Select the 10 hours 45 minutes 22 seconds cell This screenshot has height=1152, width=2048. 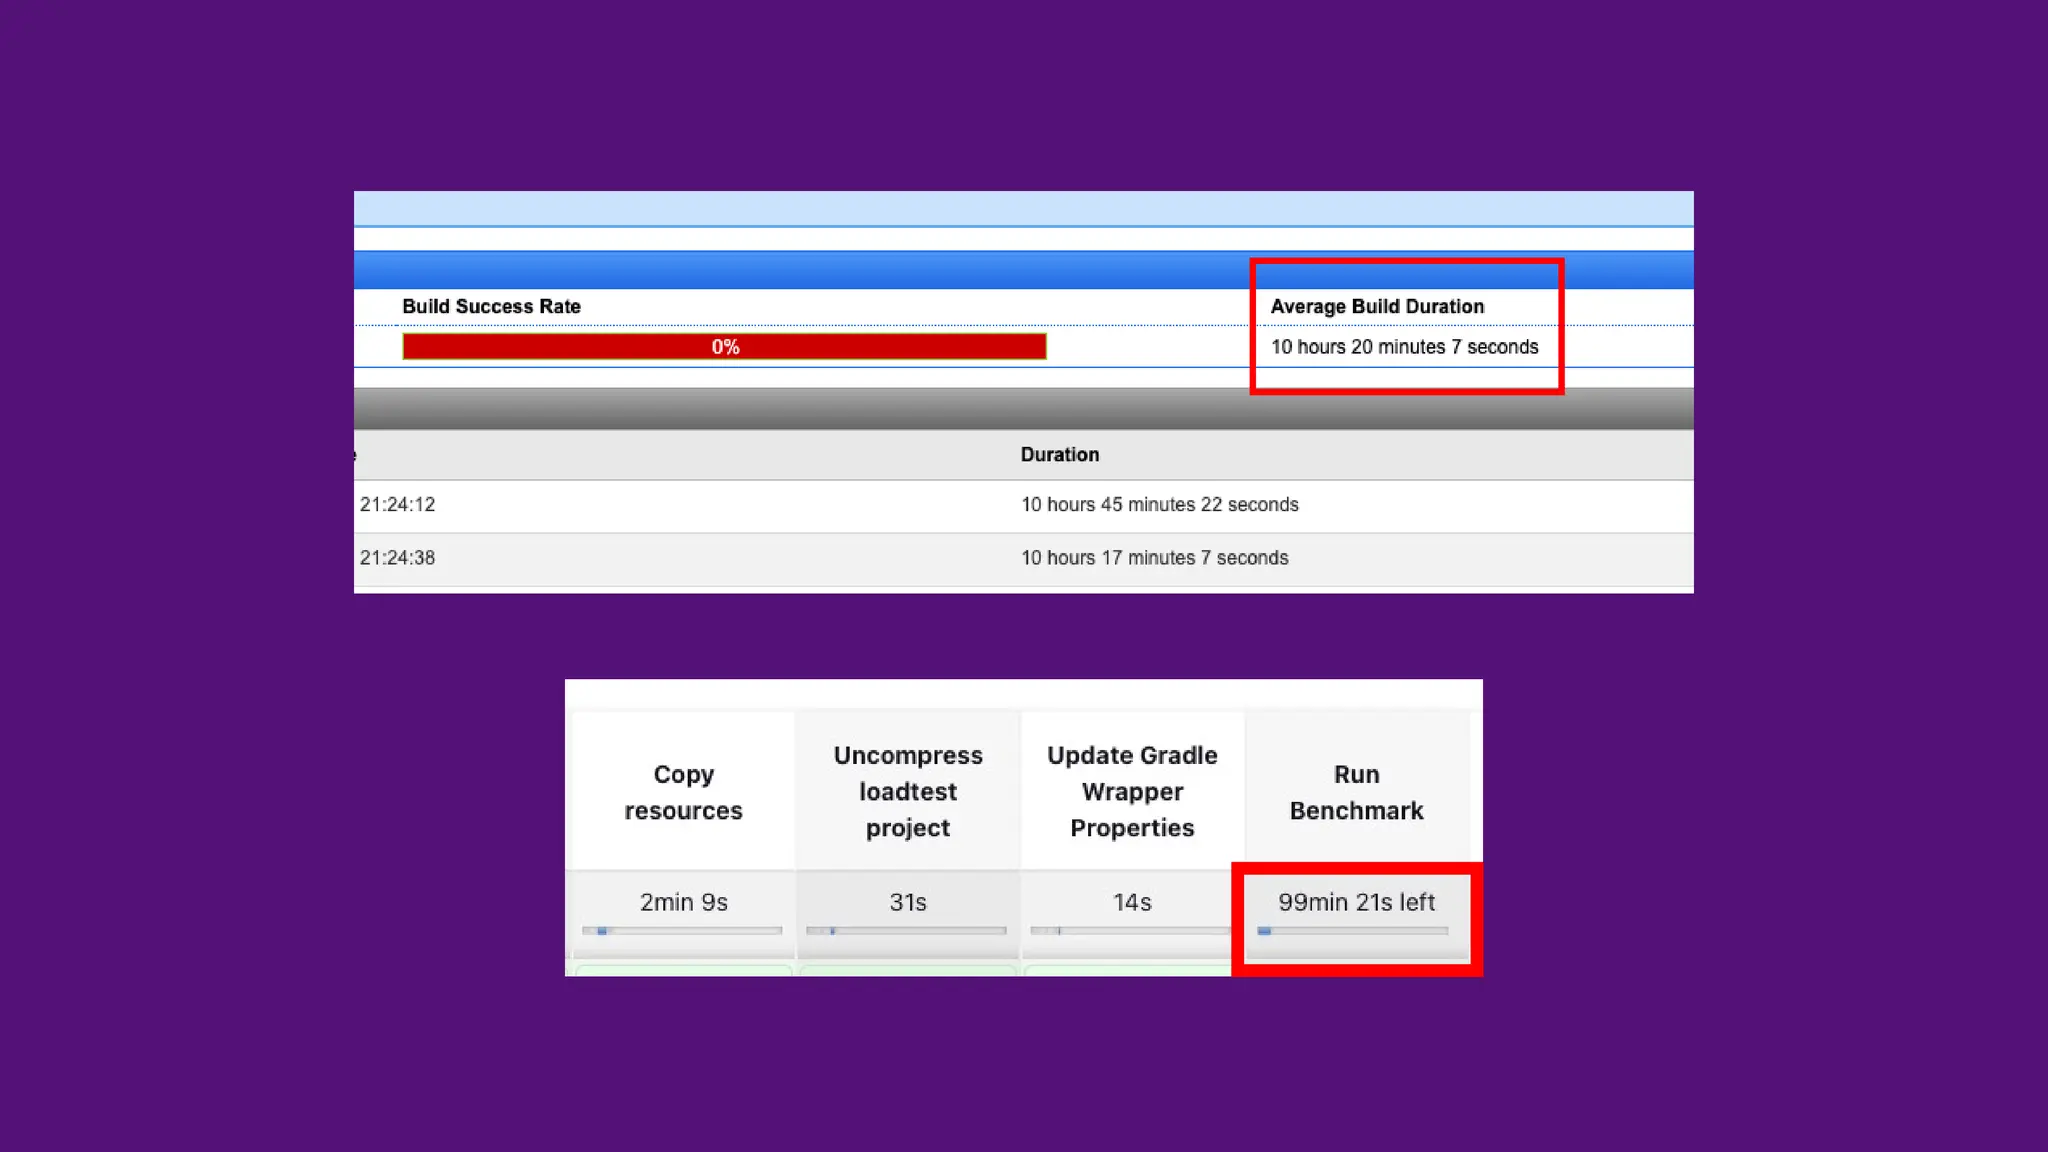click(1159, 505)
